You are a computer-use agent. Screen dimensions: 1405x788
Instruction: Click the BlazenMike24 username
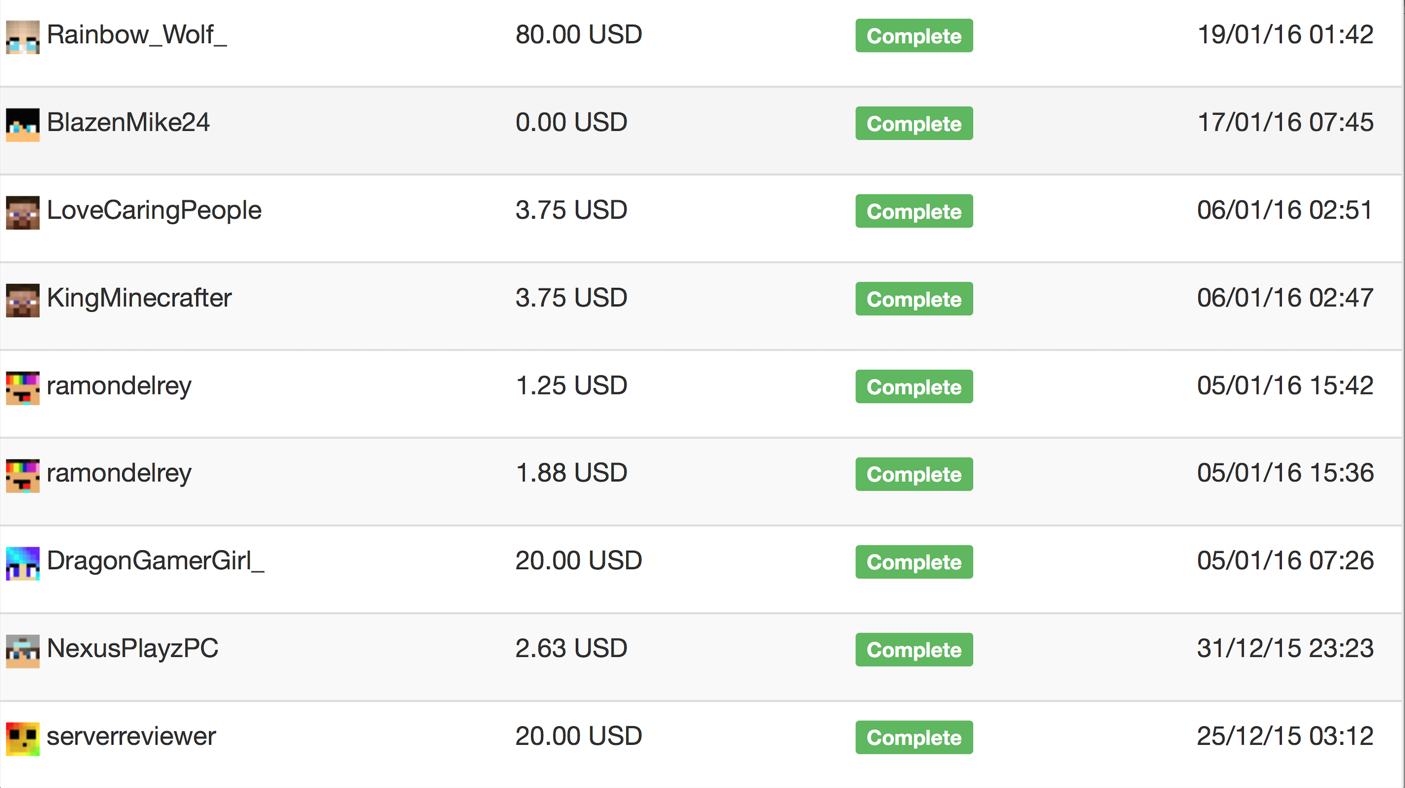coord(128,123)
